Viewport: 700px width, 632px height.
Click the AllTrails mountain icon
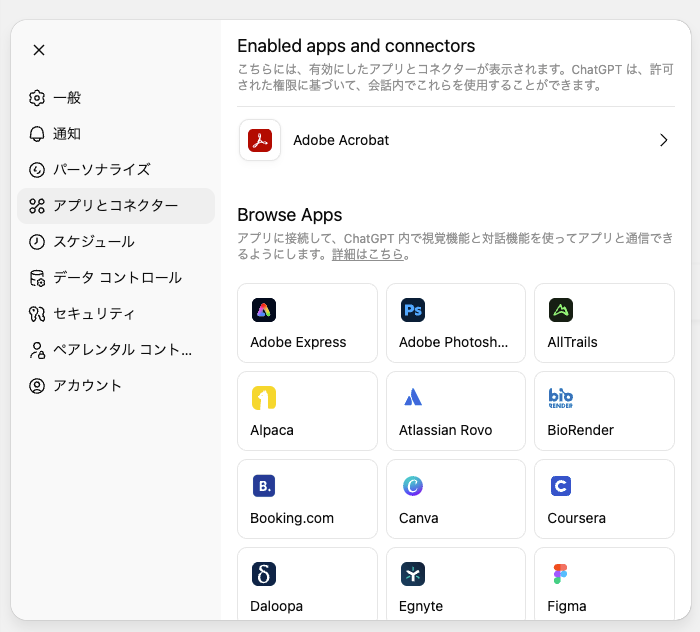click(x=560, y=310)
